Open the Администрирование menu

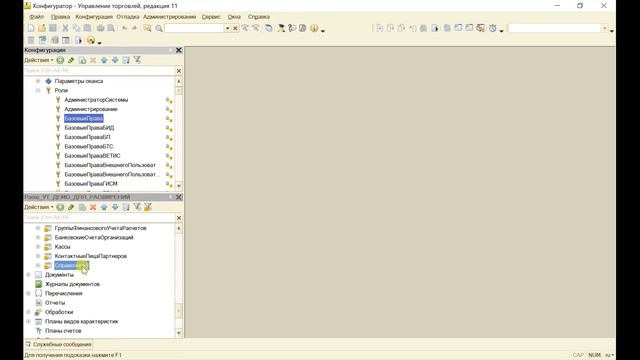(x=169, y=17)
